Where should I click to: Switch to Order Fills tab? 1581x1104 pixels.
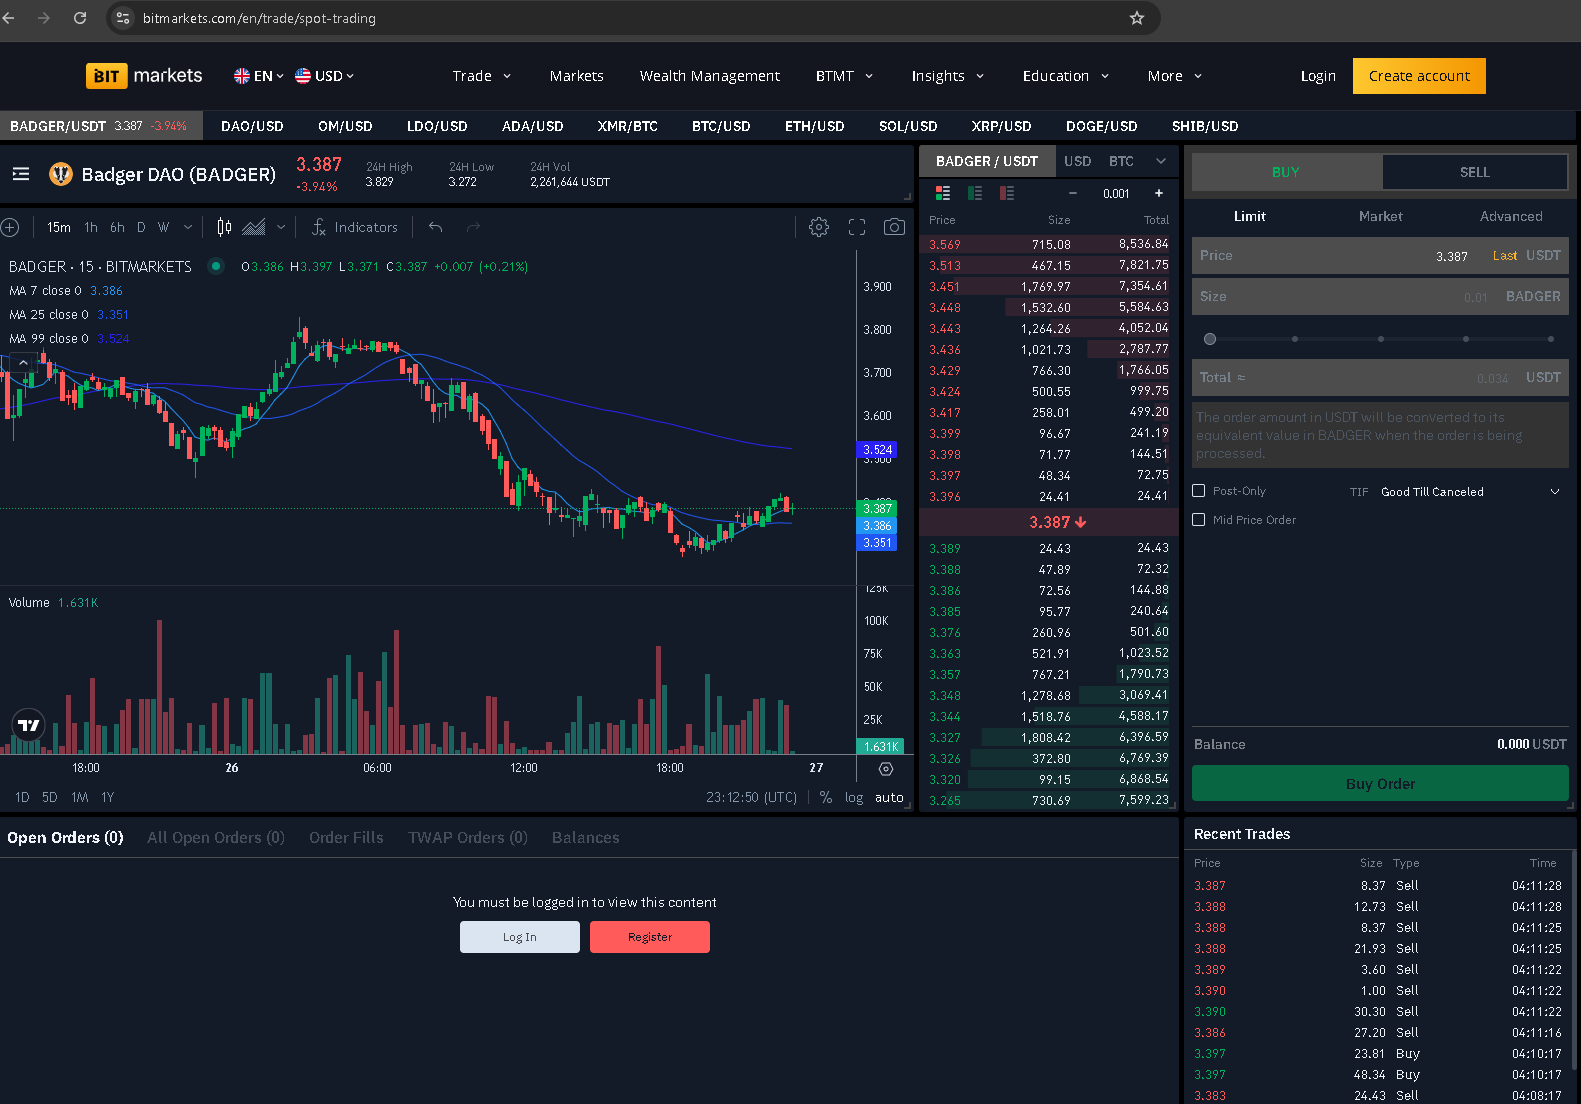coord(346,837)
